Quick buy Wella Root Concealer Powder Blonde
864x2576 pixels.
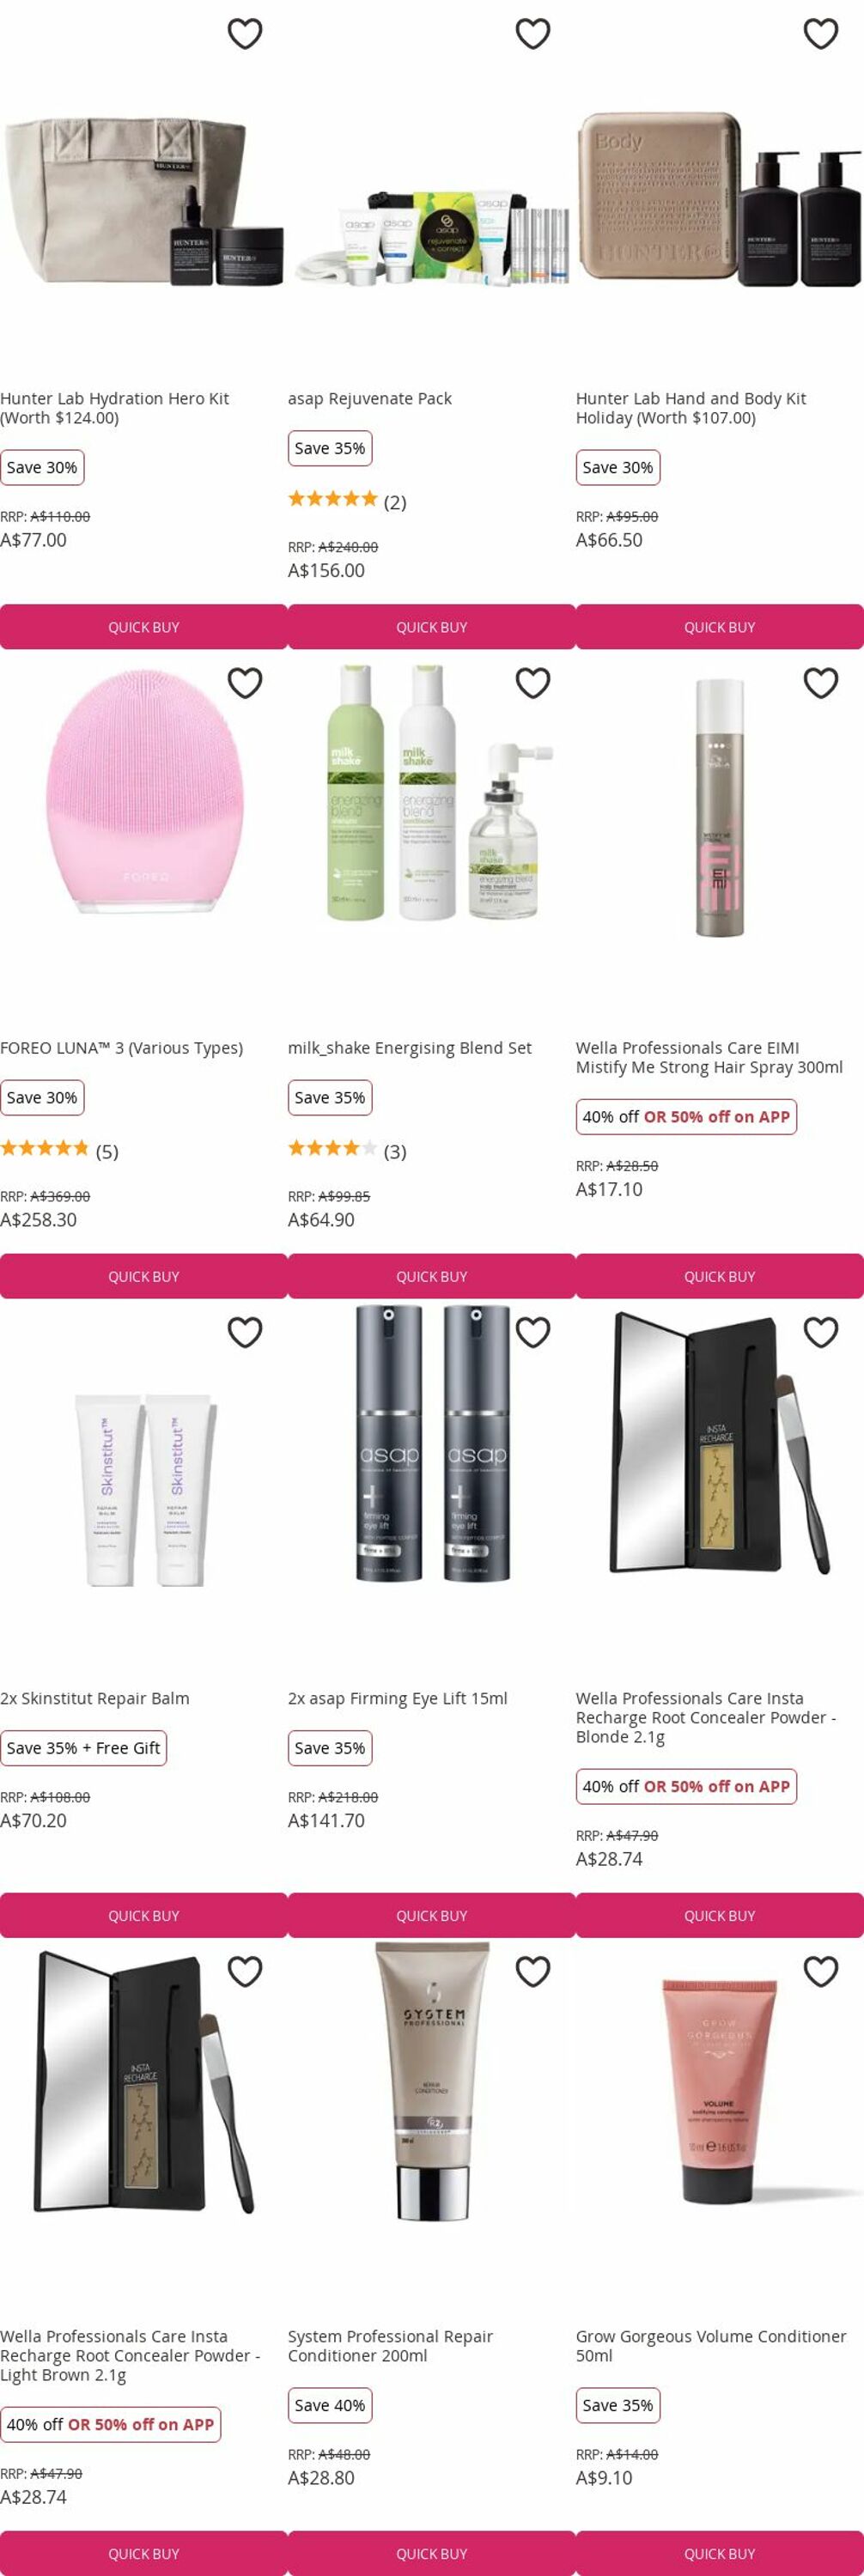[720, 1915]
